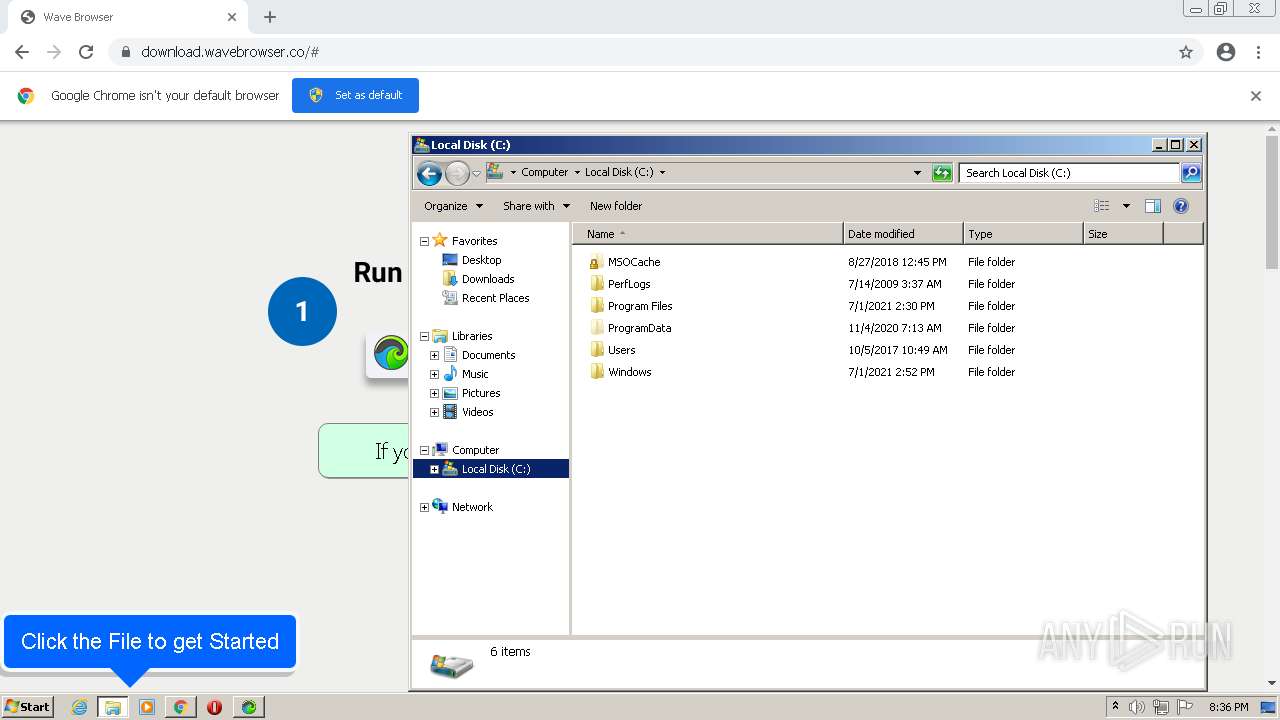This screenshot has height=720, width=1280.
Task: Open Explorer help icon
Action: coord(1181,206)
